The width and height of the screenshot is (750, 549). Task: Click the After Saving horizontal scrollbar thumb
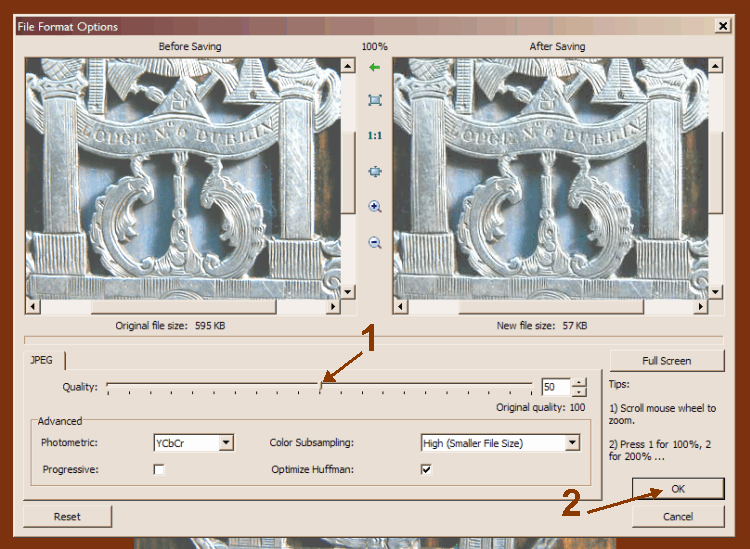click(551, 307)
